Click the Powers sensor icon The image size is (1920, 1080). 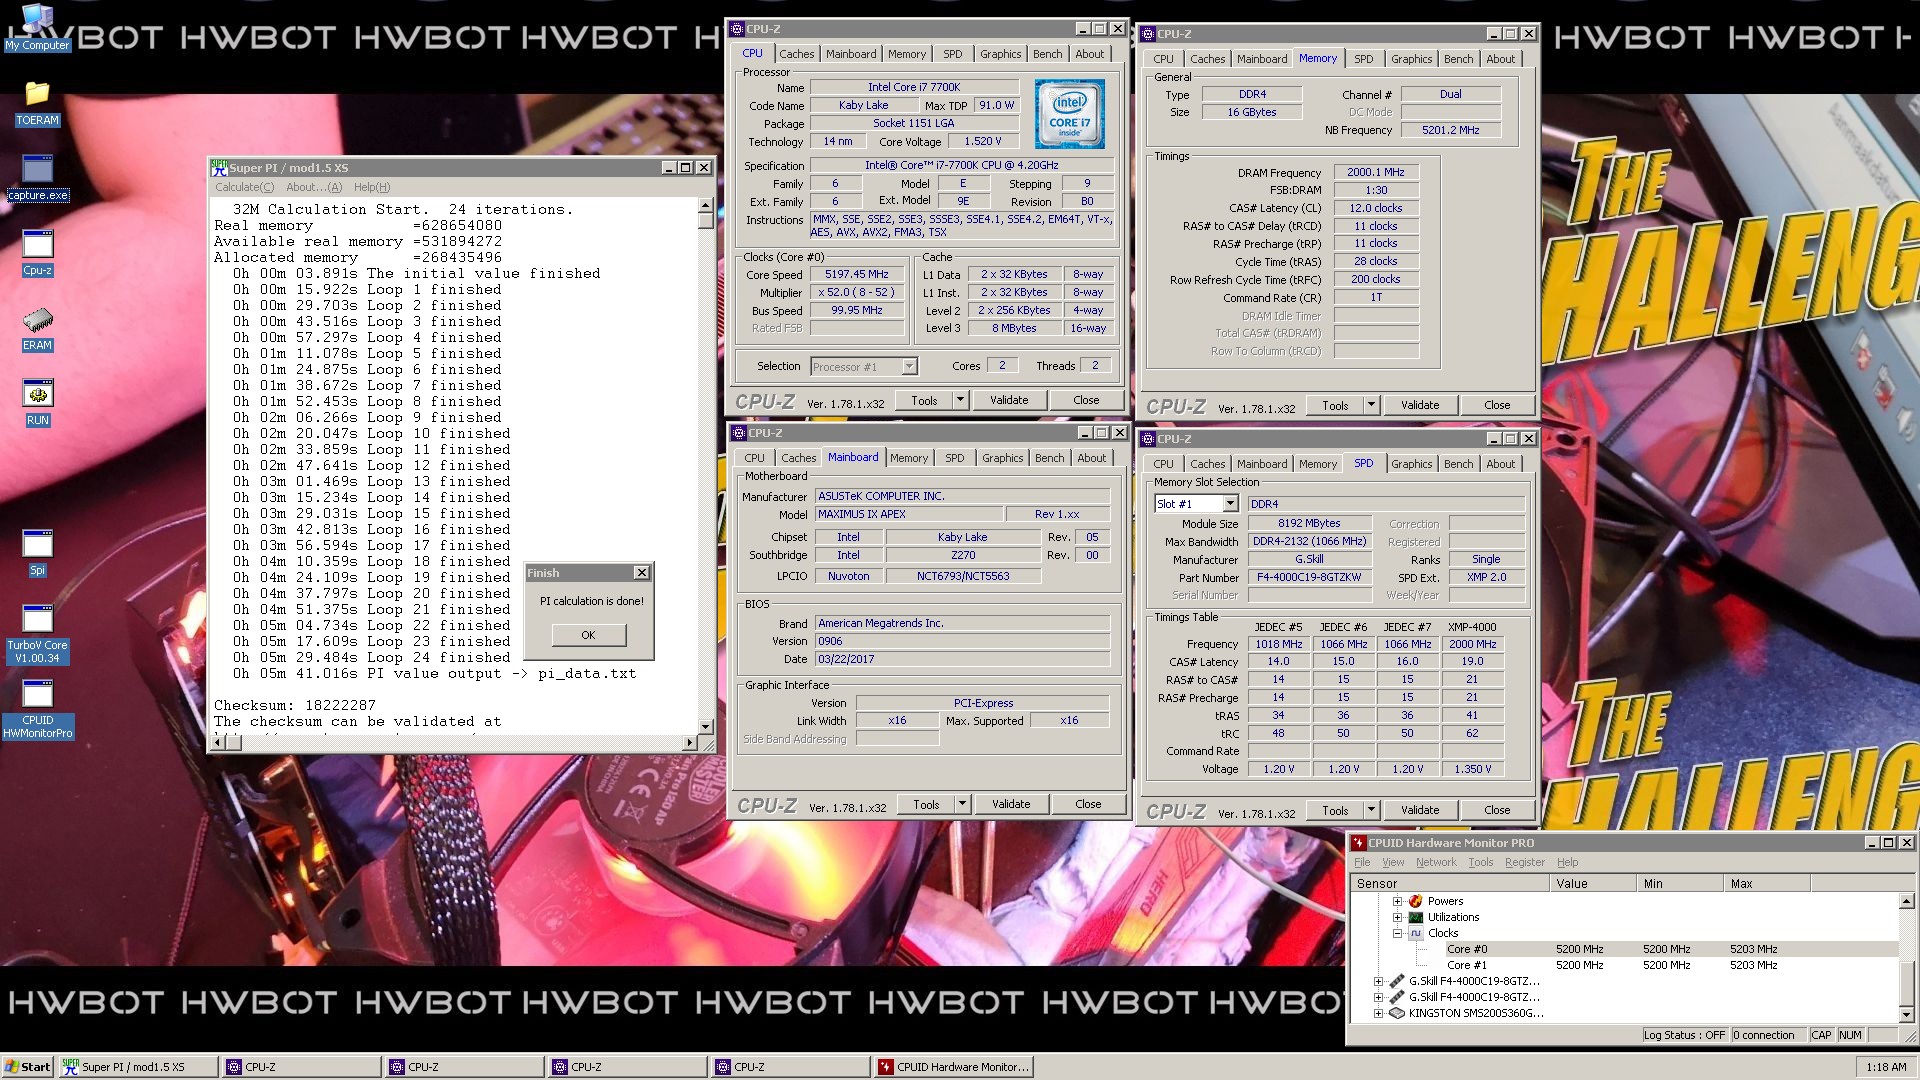click(x=1415, y=901)
